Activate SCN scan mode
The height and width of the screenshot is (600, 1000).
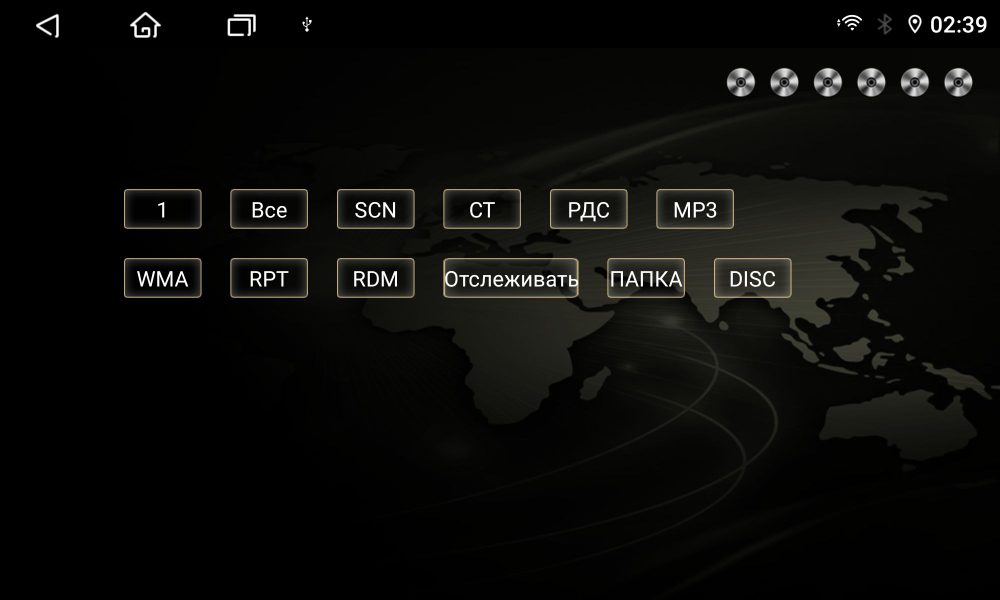pos(376,209)
